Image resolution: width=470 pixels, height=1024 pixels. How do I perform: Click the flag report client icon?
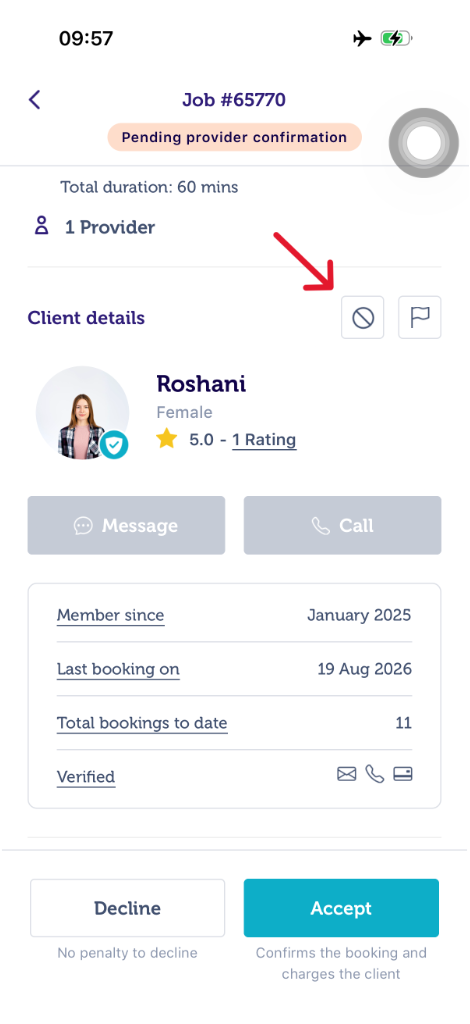[x=420, y=317]
